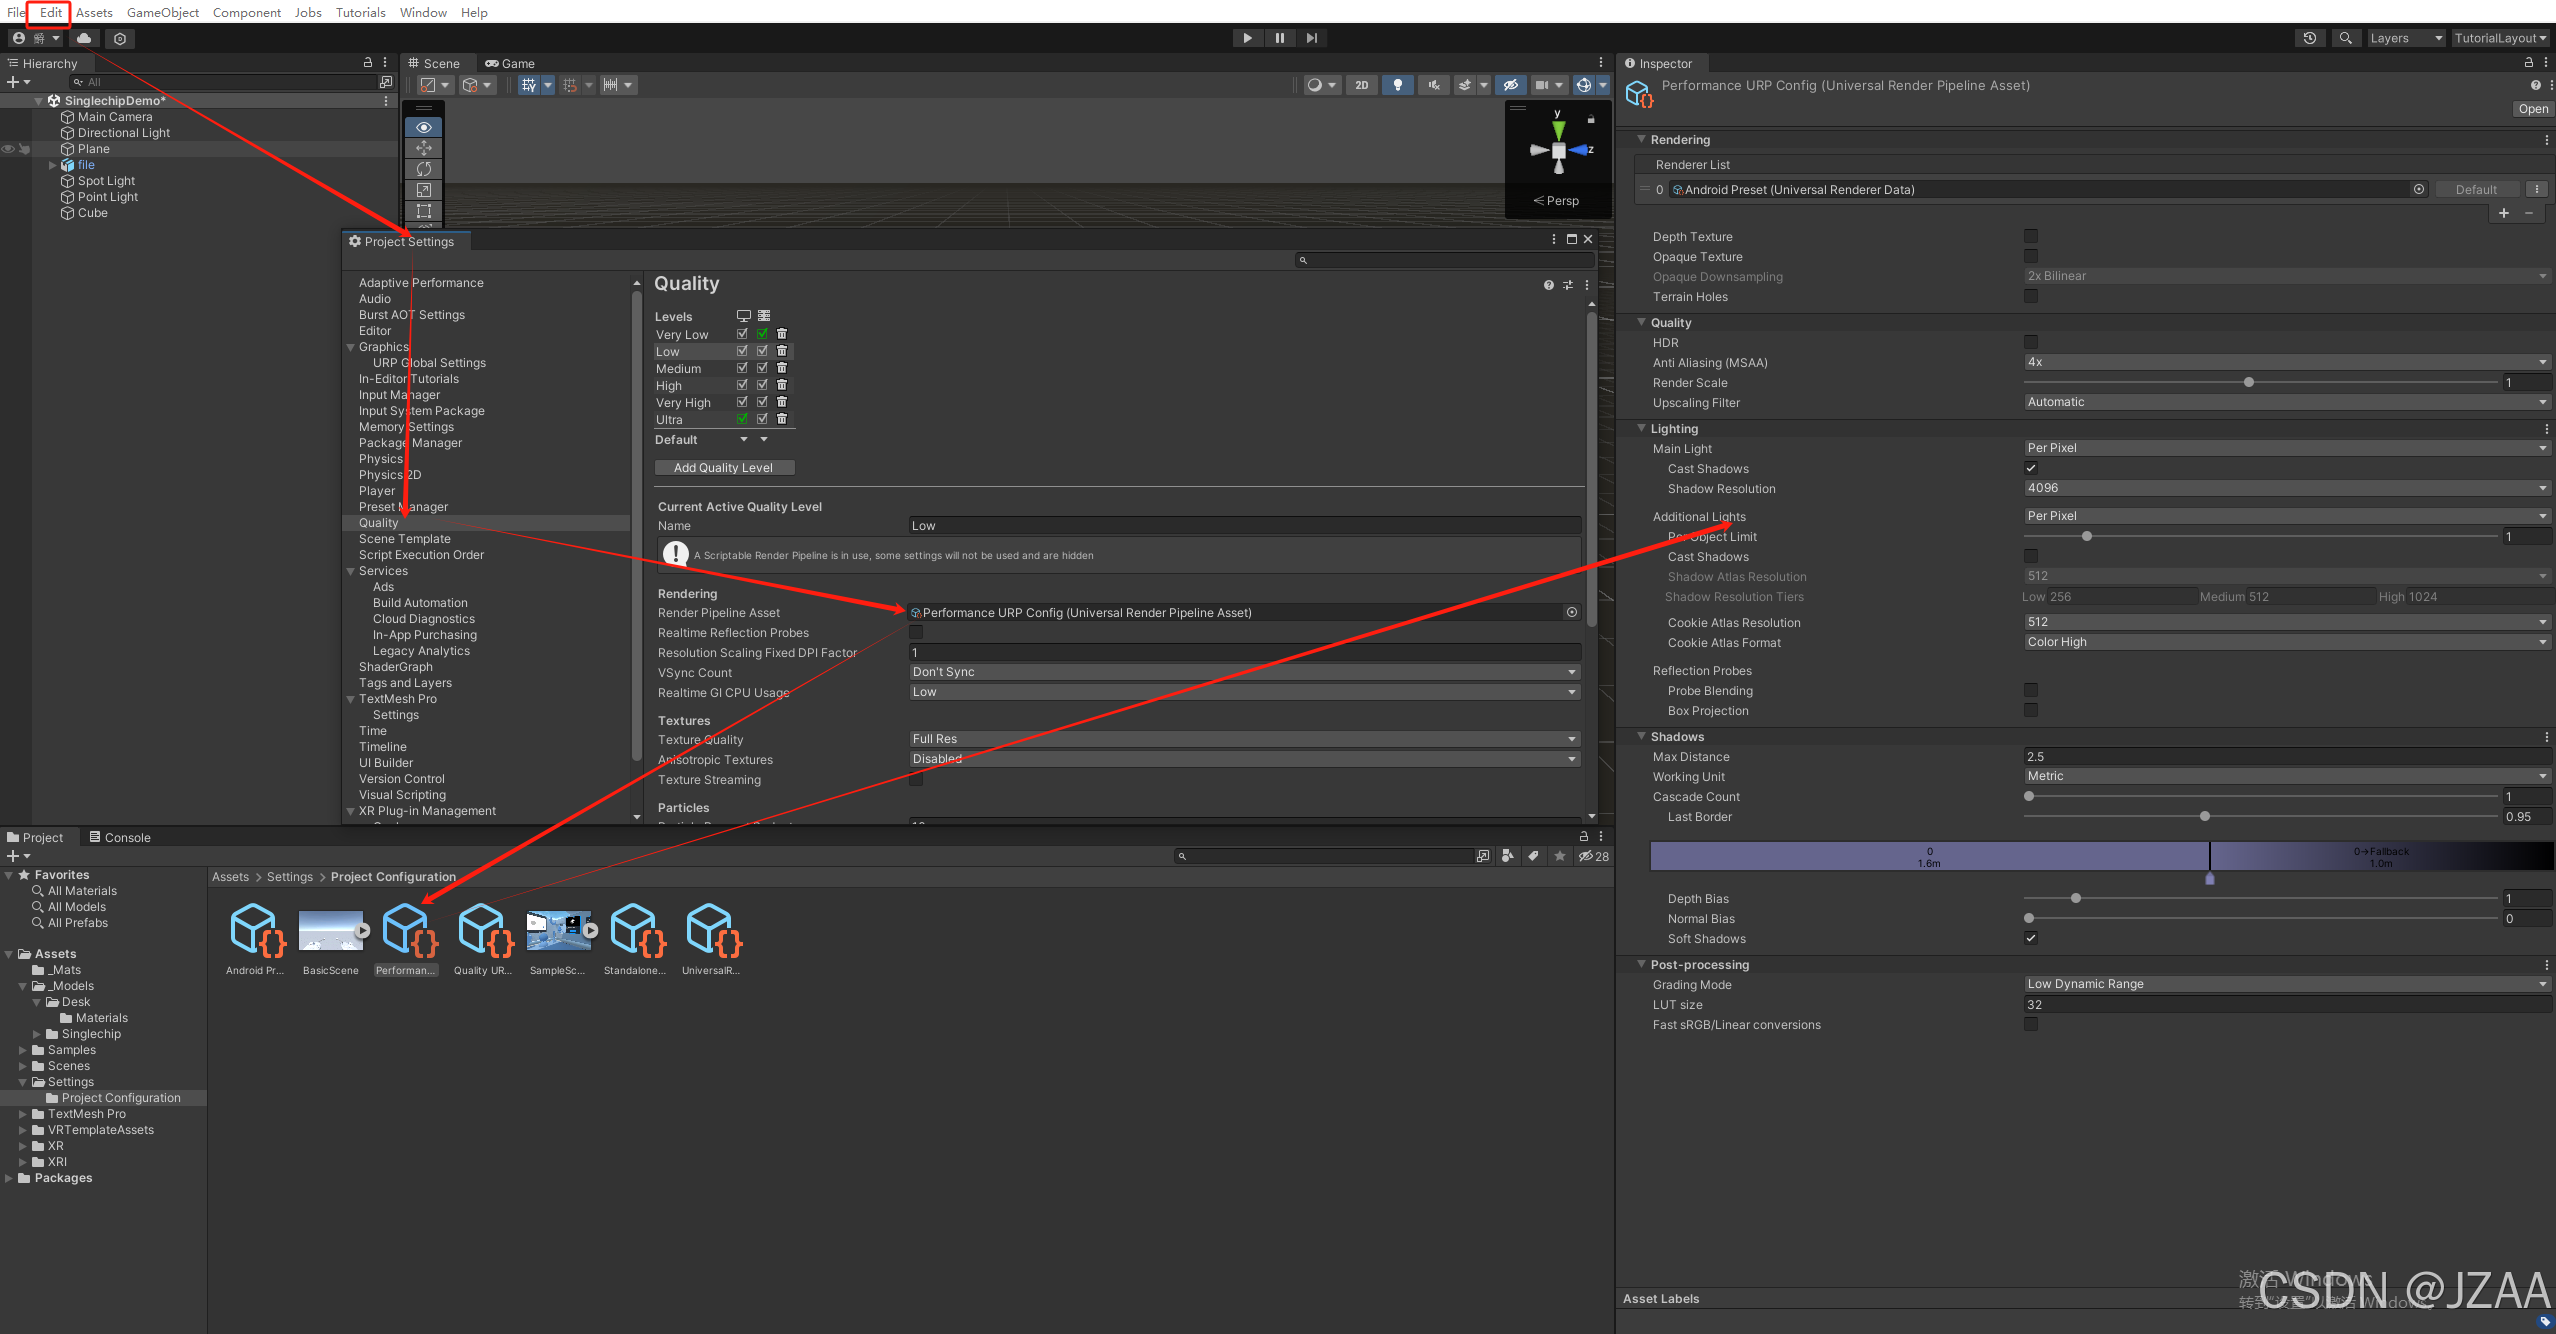Open the Undo History icon in the top bar
This screenshot has height=1334, width=2556.
coord(2309,38)
